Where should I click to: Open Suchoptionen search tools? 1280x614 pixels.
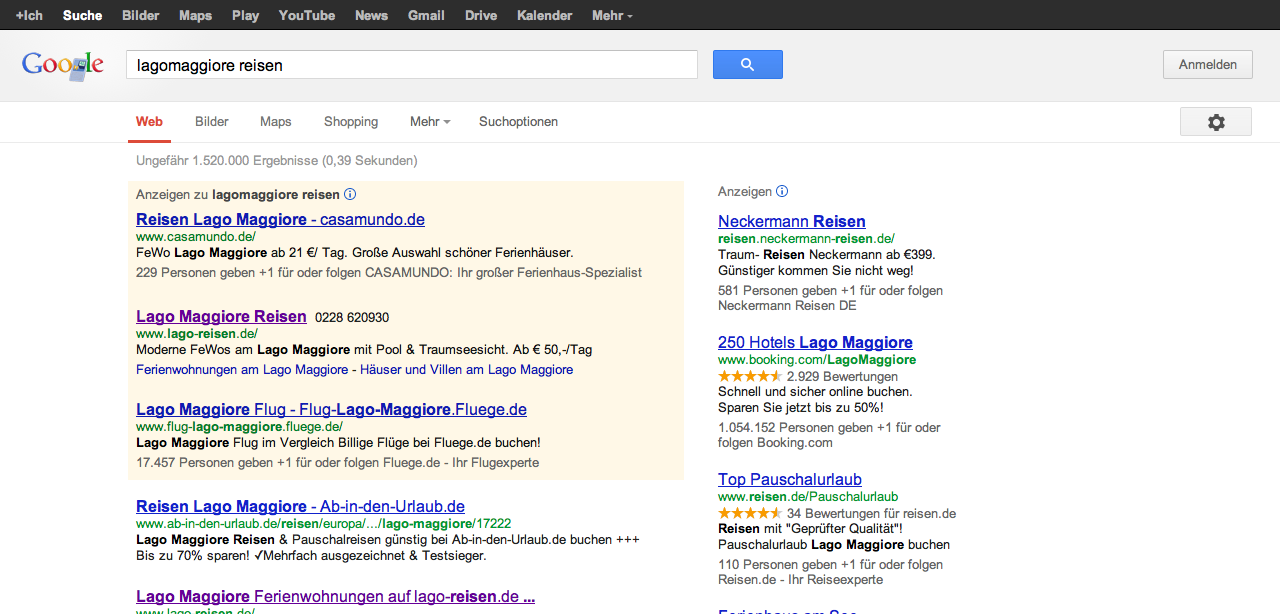click(518, 122)
